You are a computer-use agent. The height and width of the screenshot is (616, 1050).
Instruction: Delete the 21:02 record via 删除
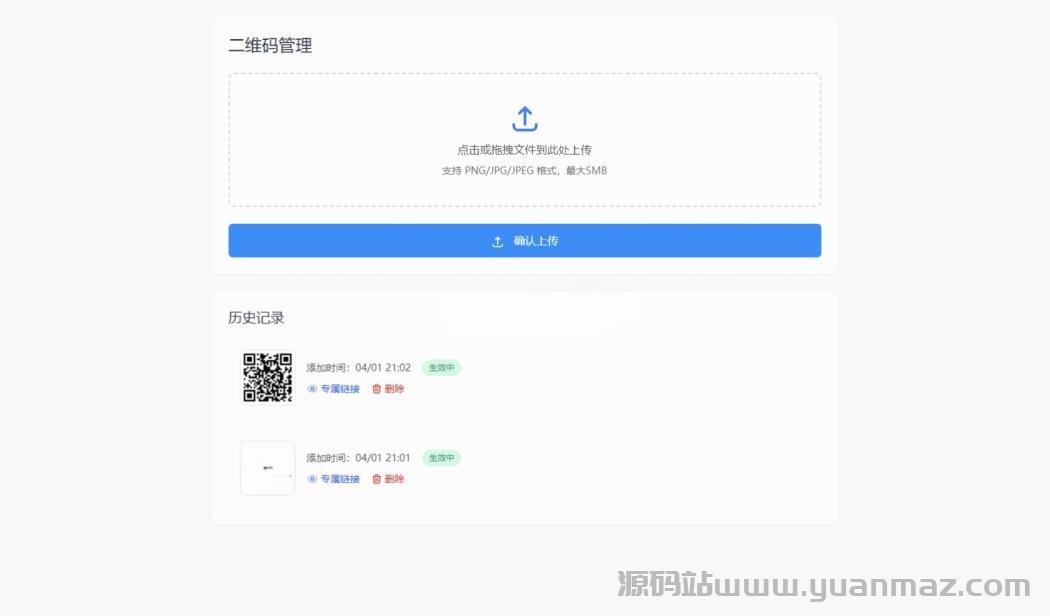394,389
